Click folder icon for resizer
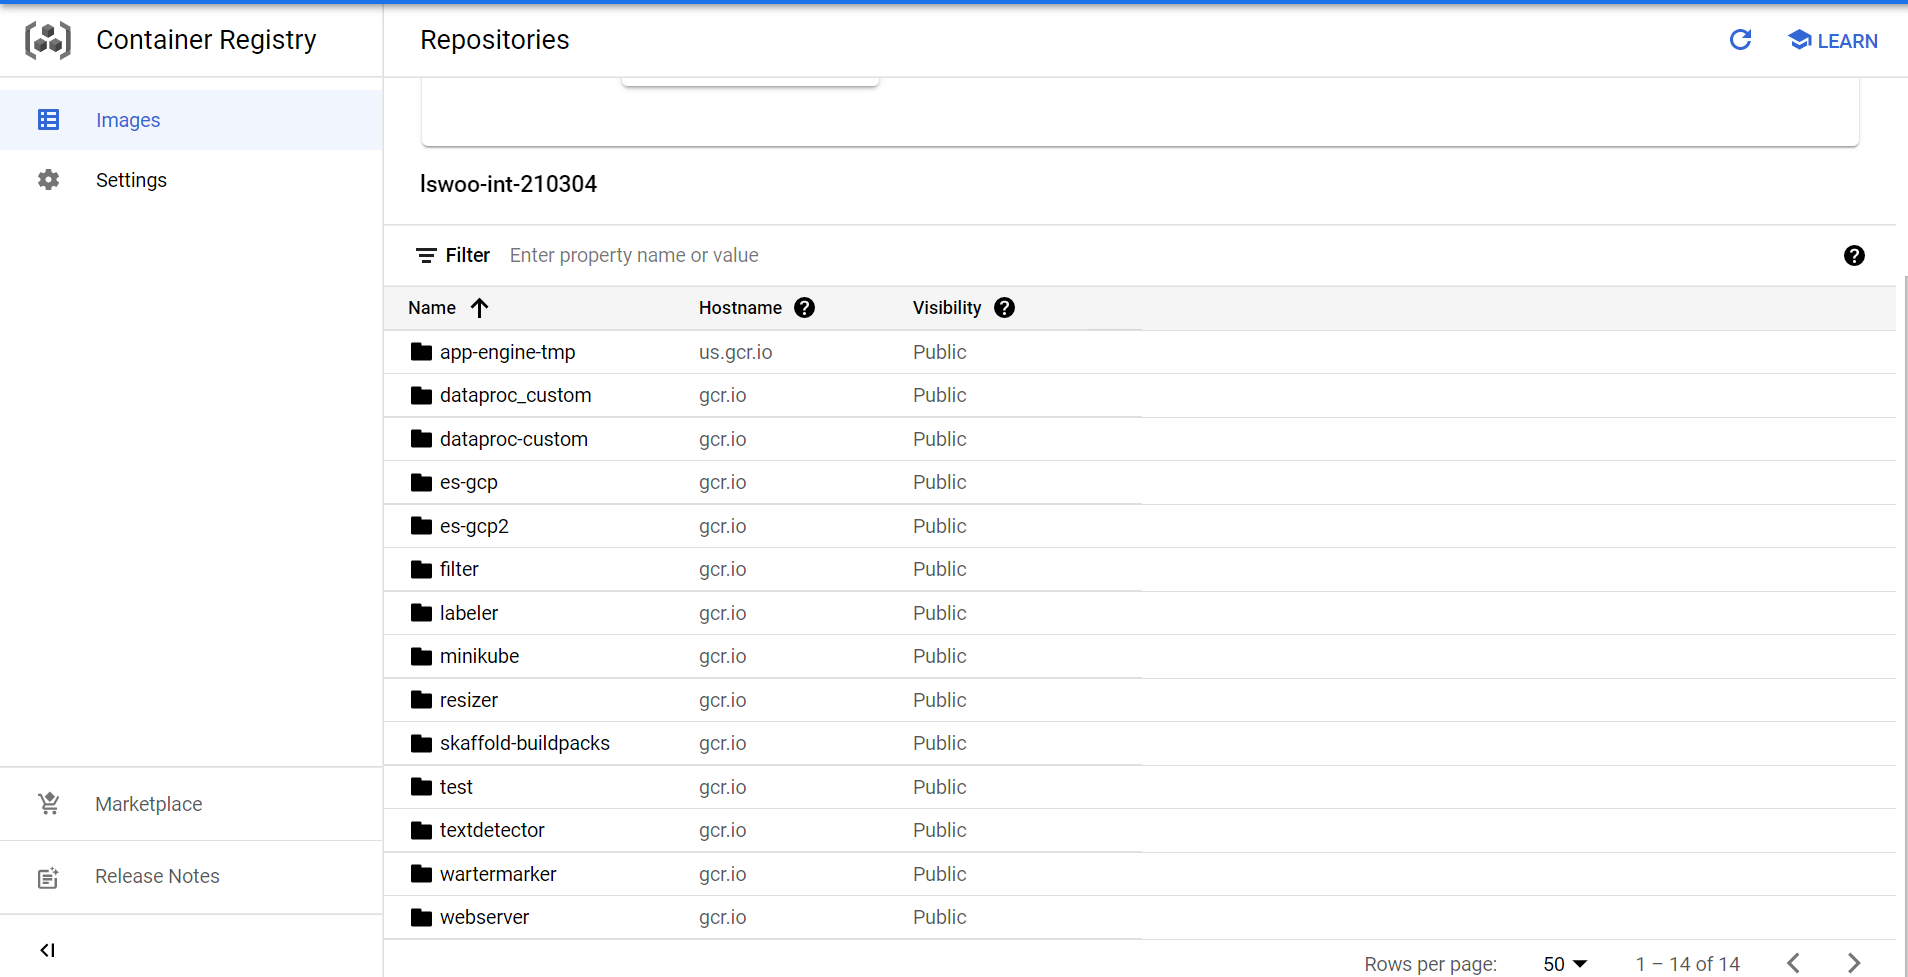Image resolution: width=1908 pixels, height=977 pixels. (421, 700)
